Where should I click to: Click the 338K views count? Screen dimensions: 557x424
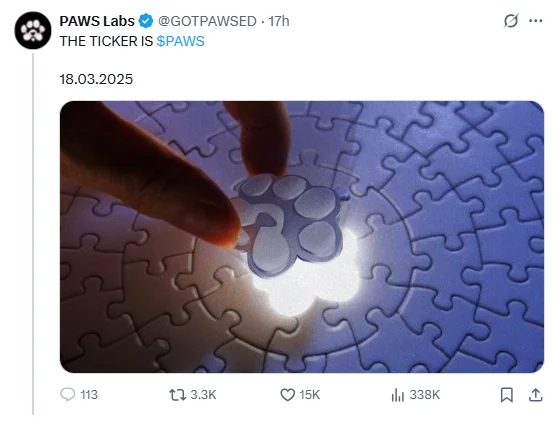coord(425,395)
